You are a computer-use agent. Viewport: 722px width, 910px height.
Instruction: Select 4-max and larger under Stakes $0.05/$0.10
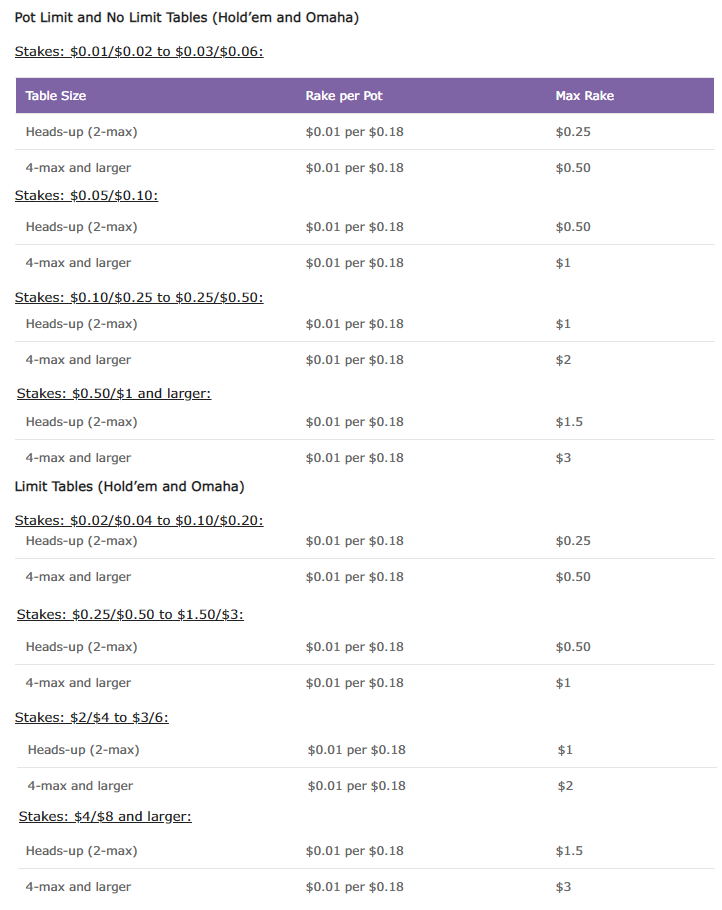78,263
